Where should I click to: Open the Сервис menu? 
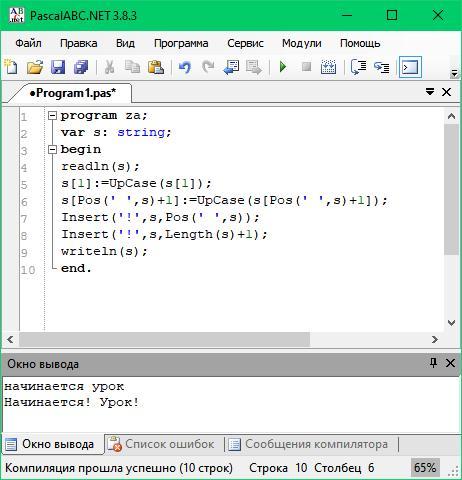(x=245, y=43)
